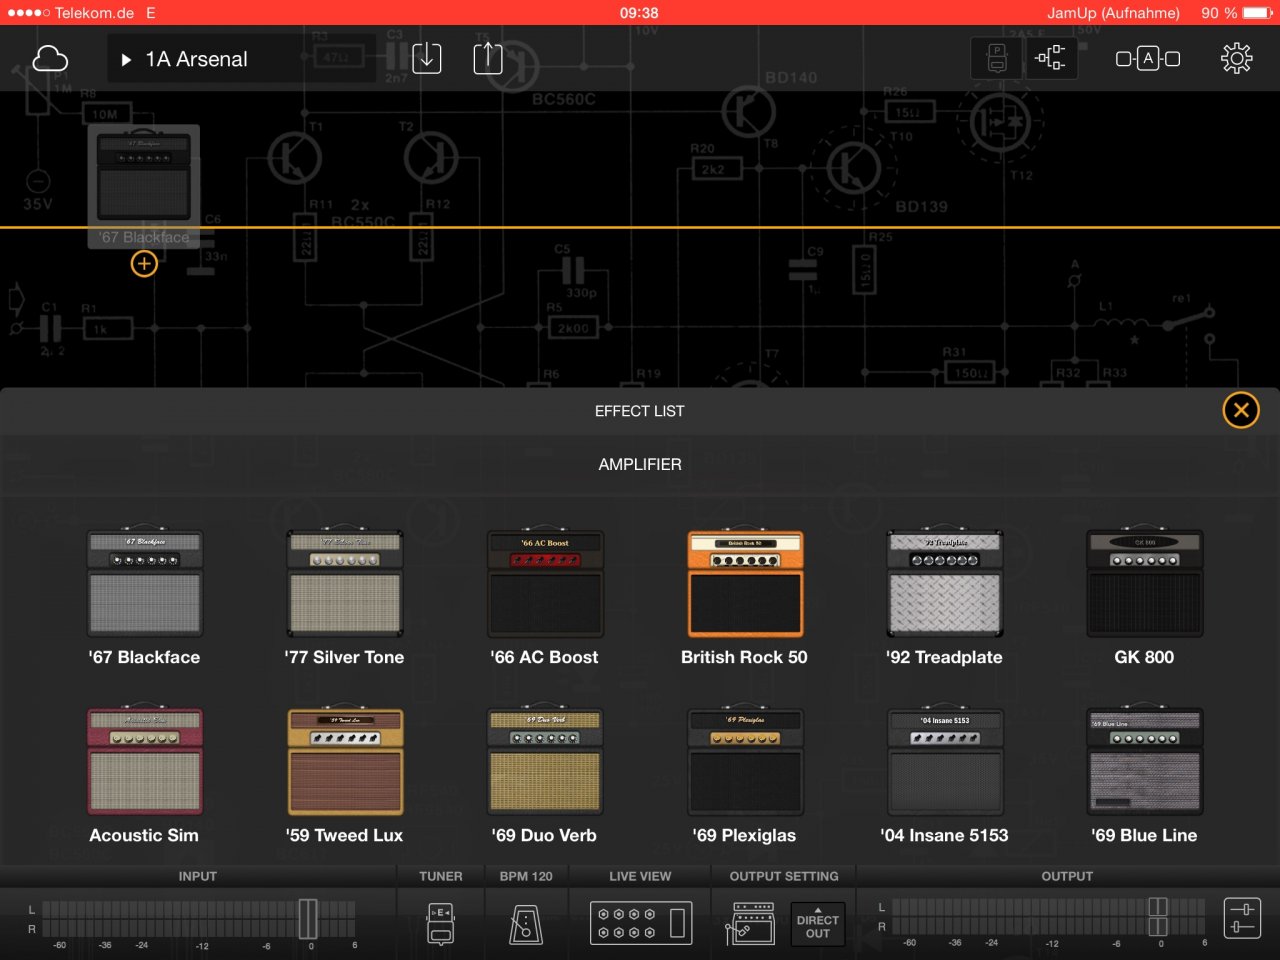Tap the battery indicator in status bar

[1256, 13]
